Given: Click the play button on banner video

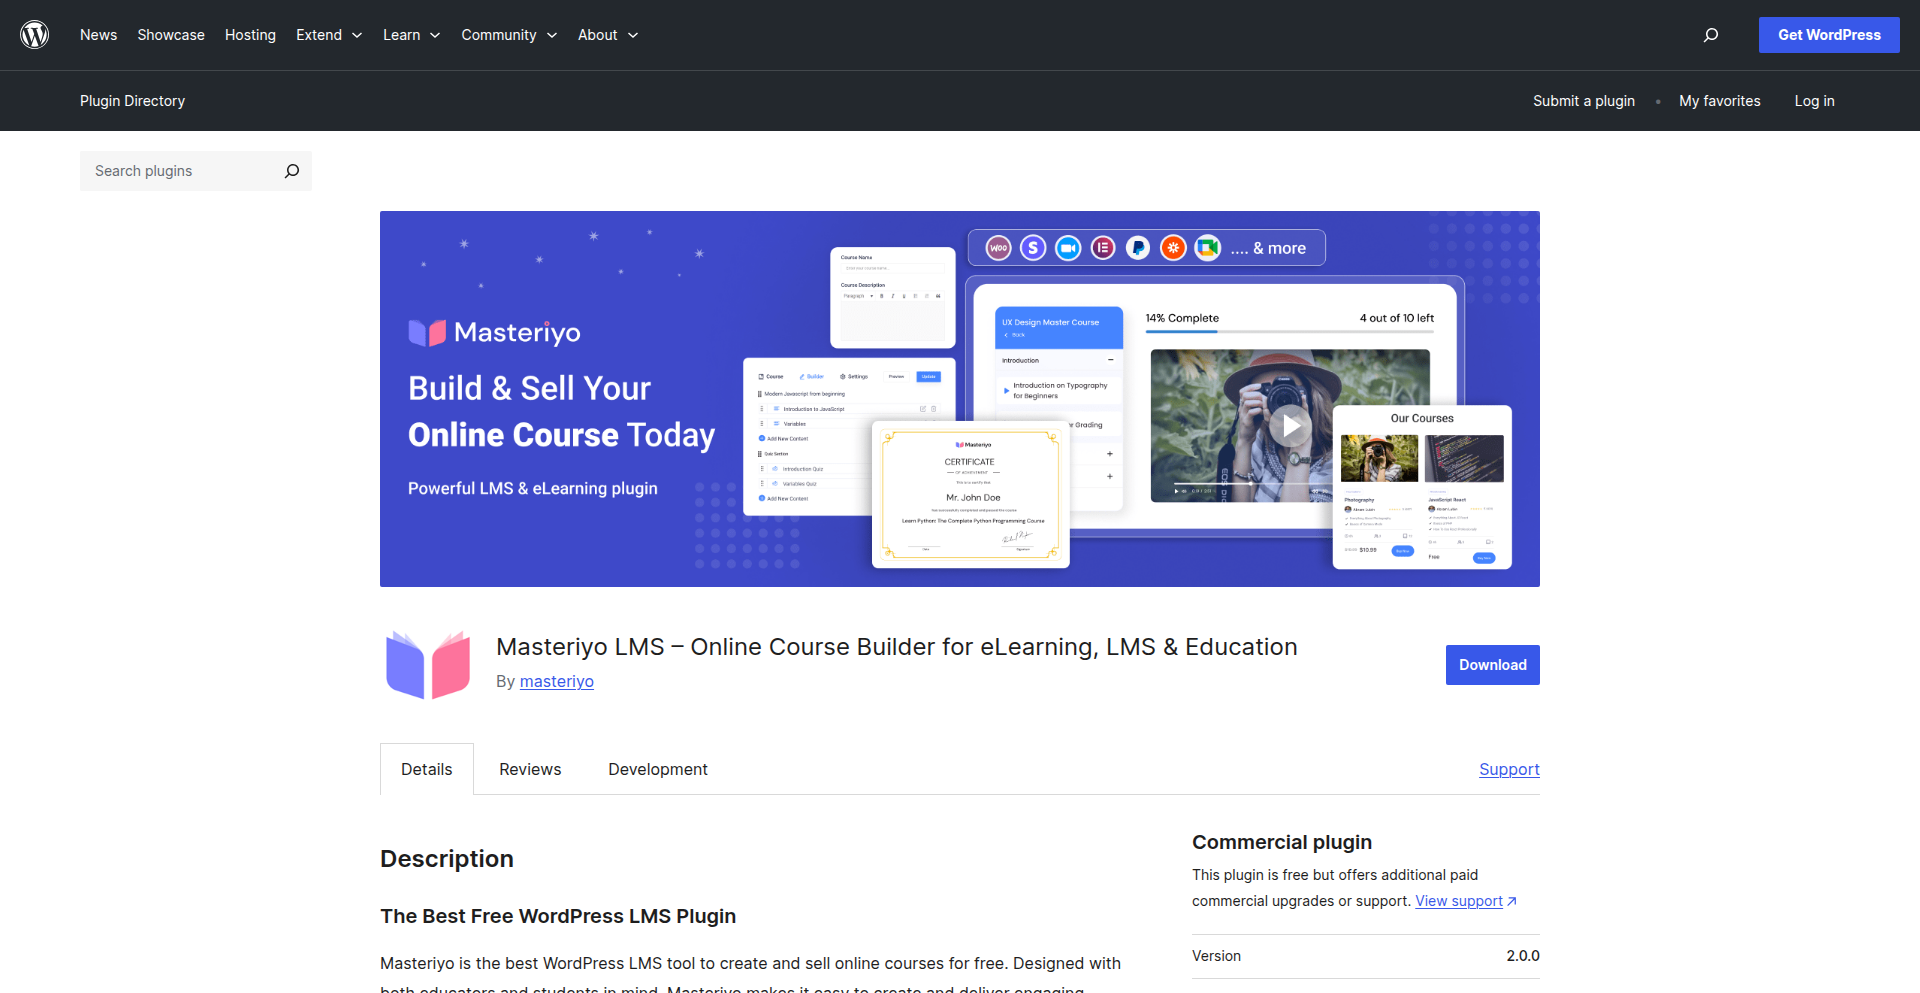Looking at the screenshot, I should click(1291, 426).
